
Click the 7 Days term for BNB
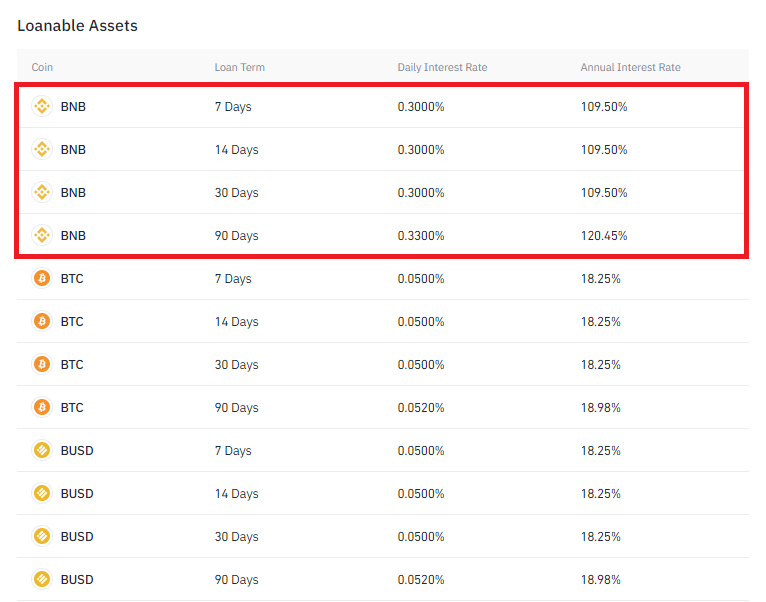(233, 107)
